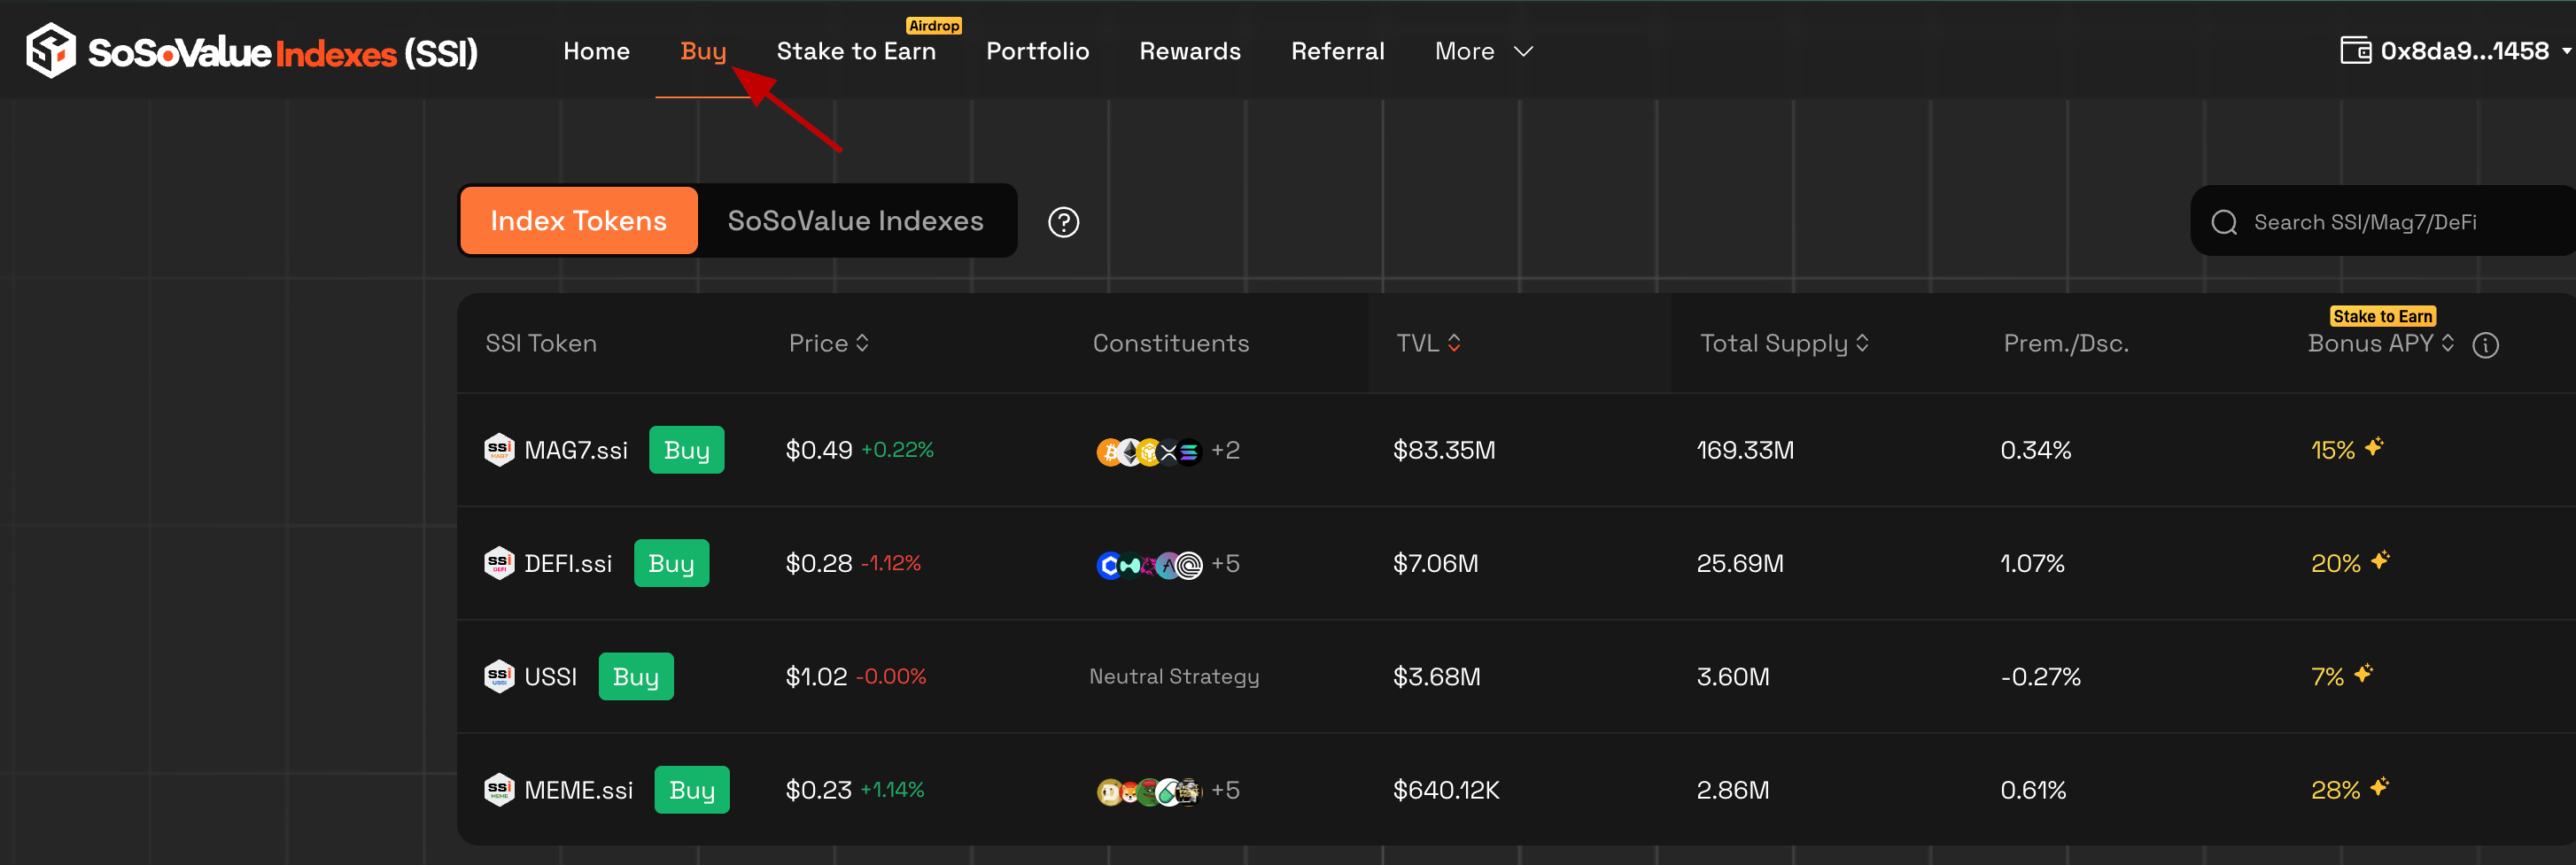The width and height of the screenshot is (2576, 865).
Task: Open the Stake to Earn menu item
Action: tap(856, 52)
